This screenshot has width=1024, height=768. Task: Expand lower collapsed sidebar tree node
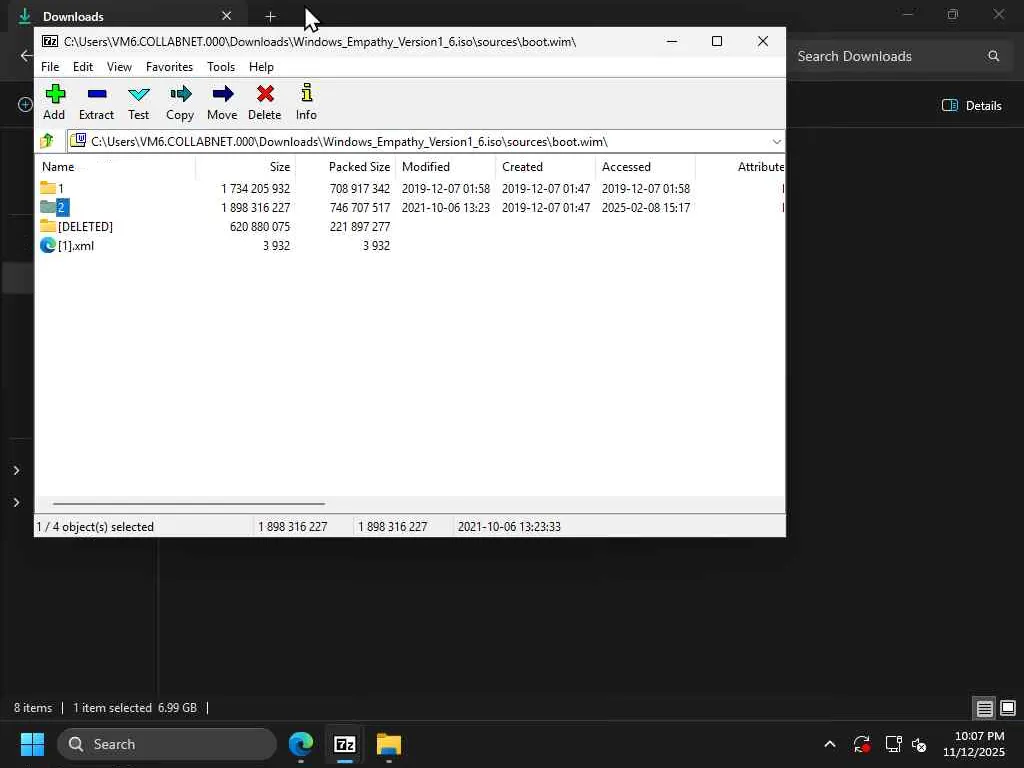click(16, 502)
